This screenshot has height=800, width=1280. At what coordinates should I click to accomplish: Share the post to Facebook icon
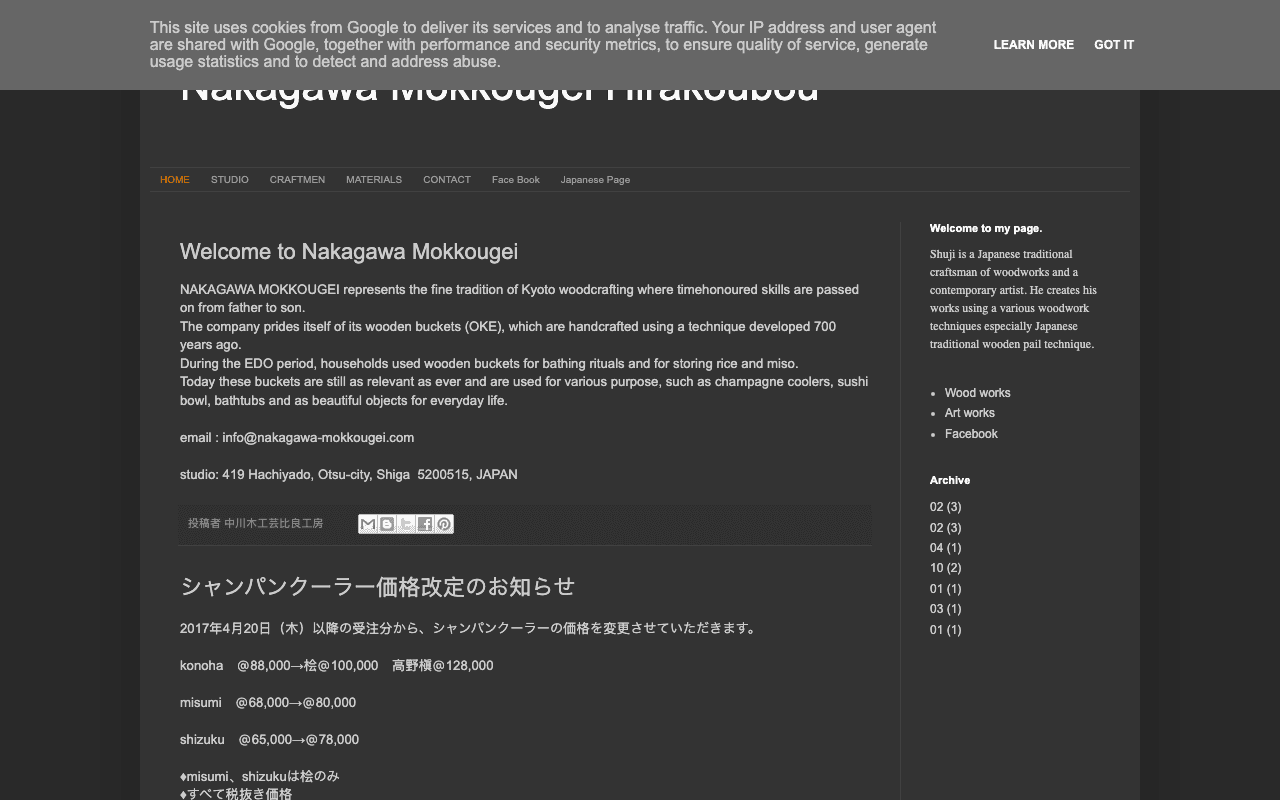pyautogui.click(x=425, y=524)
